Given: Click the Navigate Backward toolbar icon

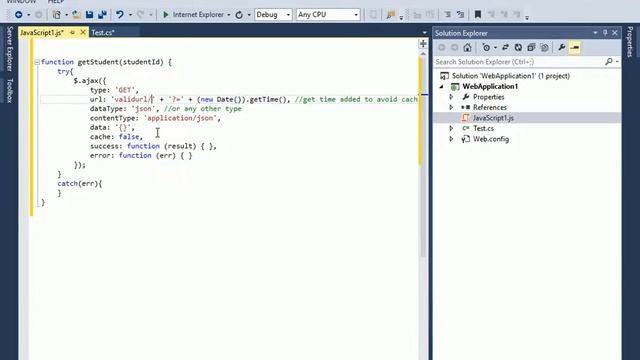Looking at the screenshot, I should tap(18, 15).
